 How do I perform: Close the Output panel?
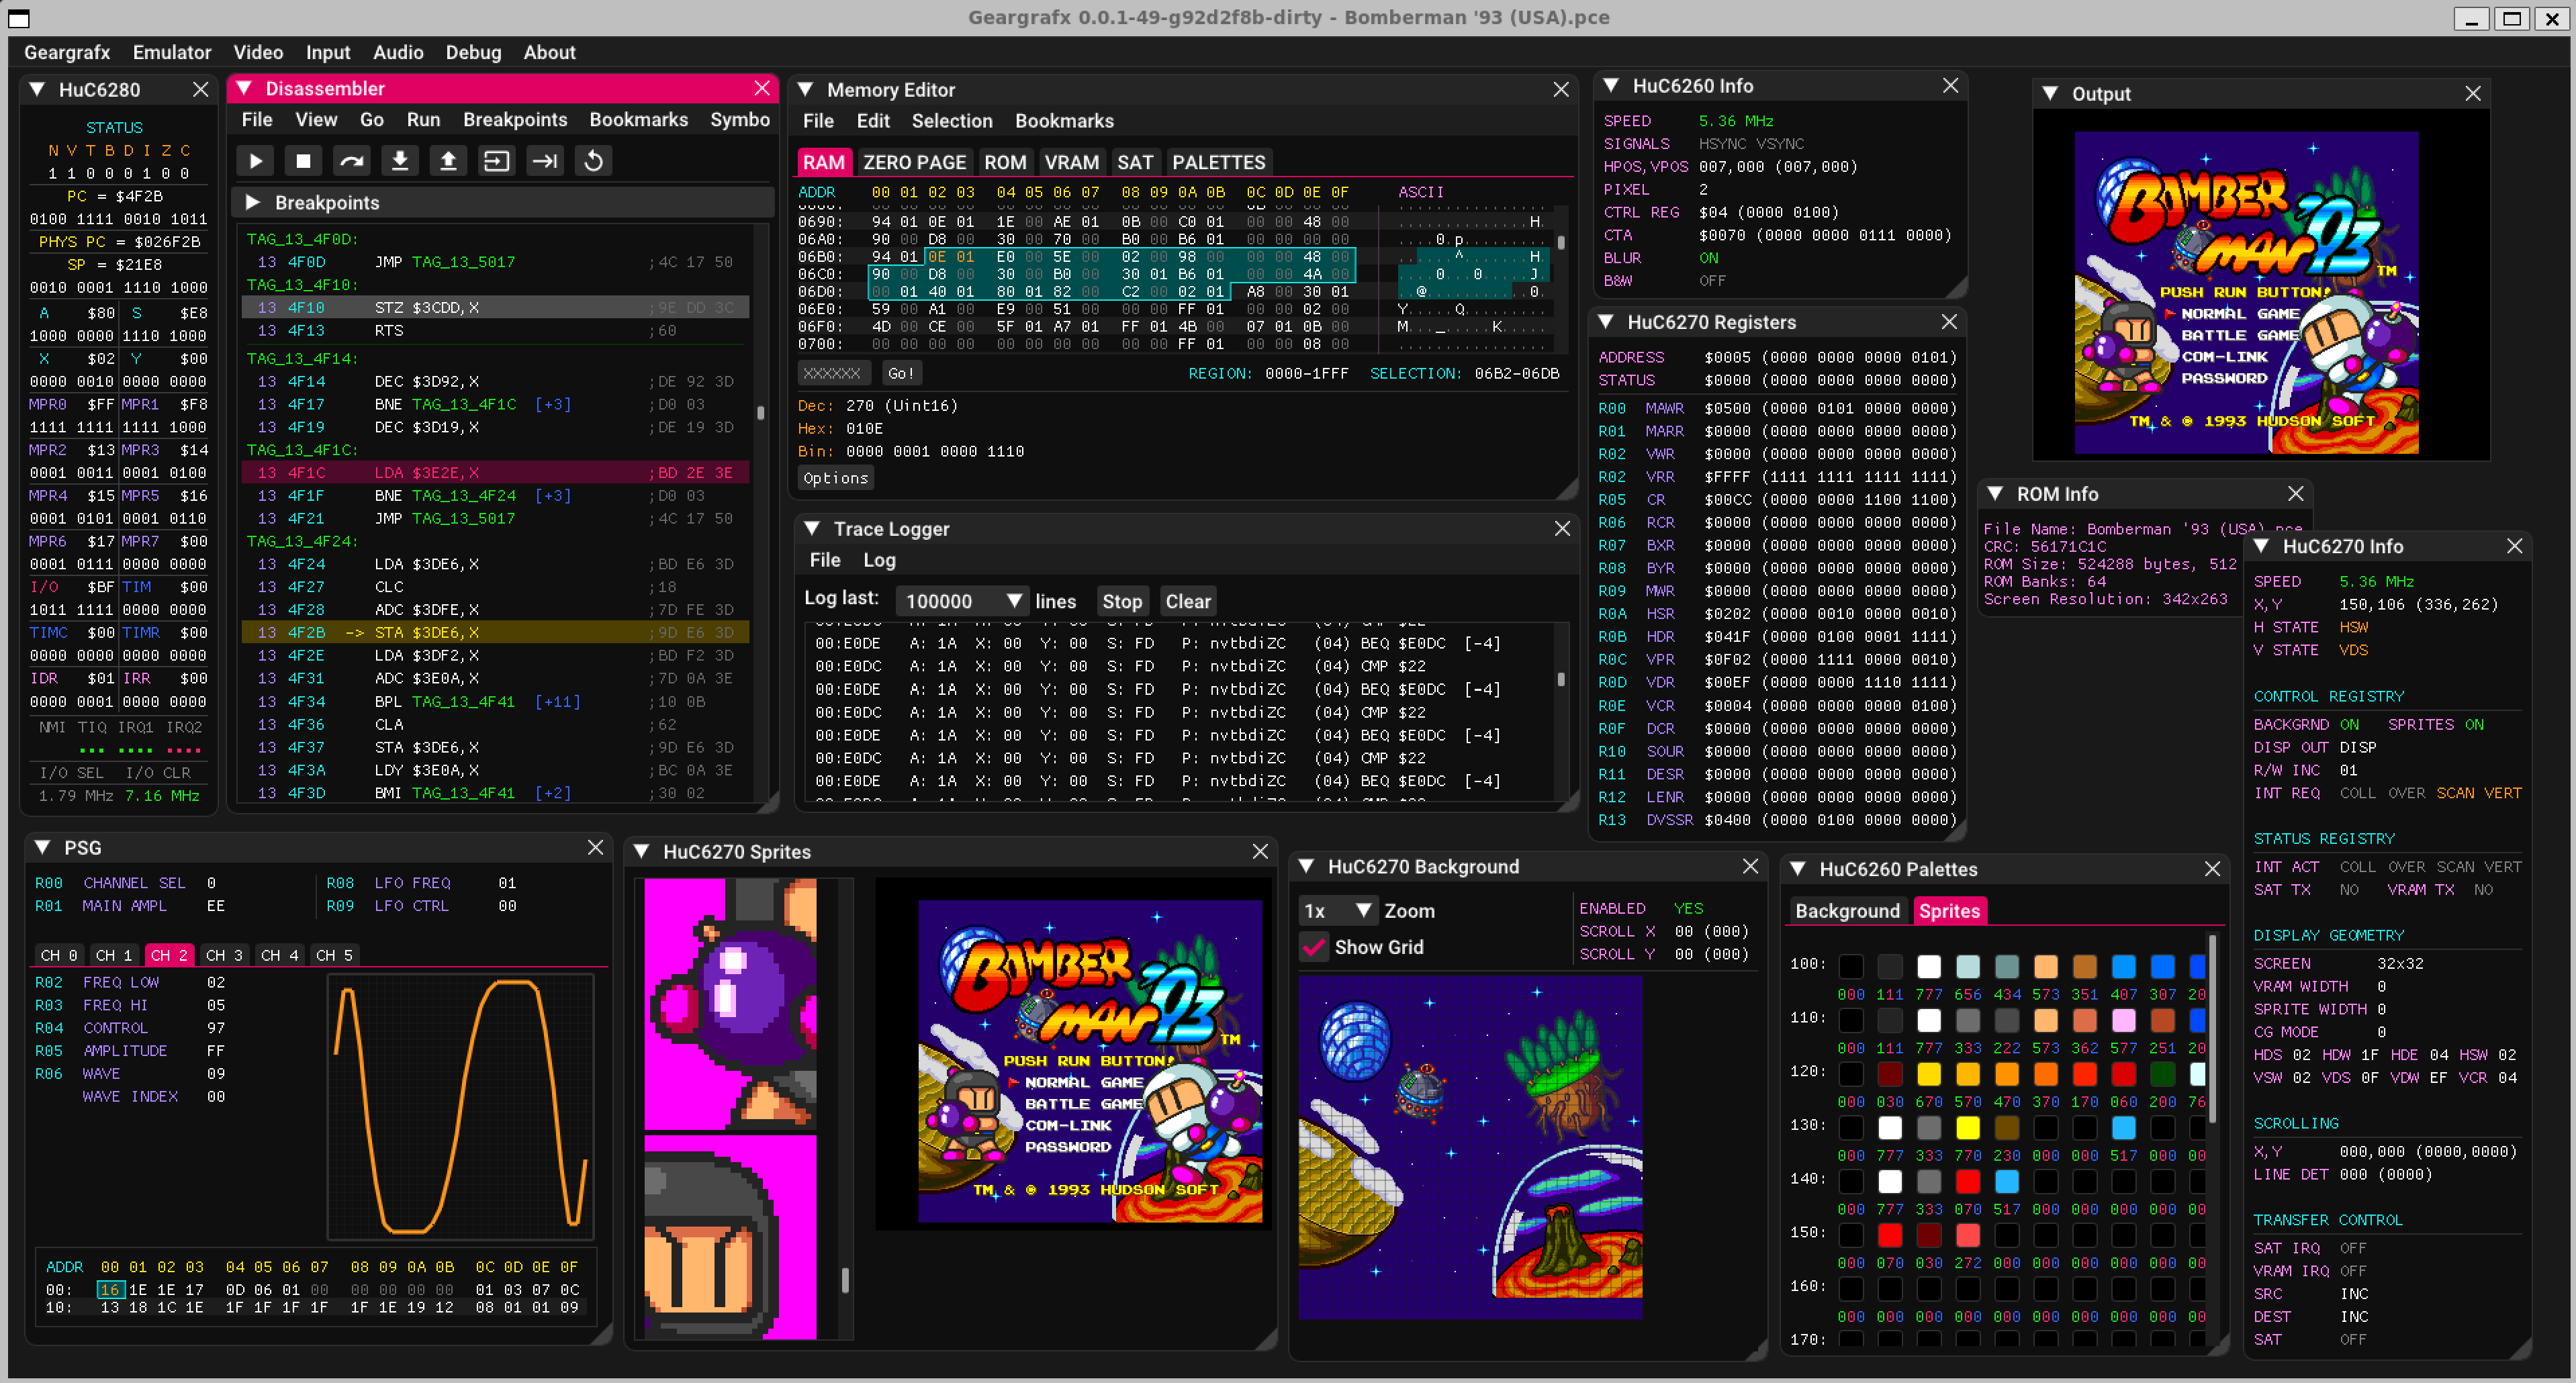point(2473,94)
